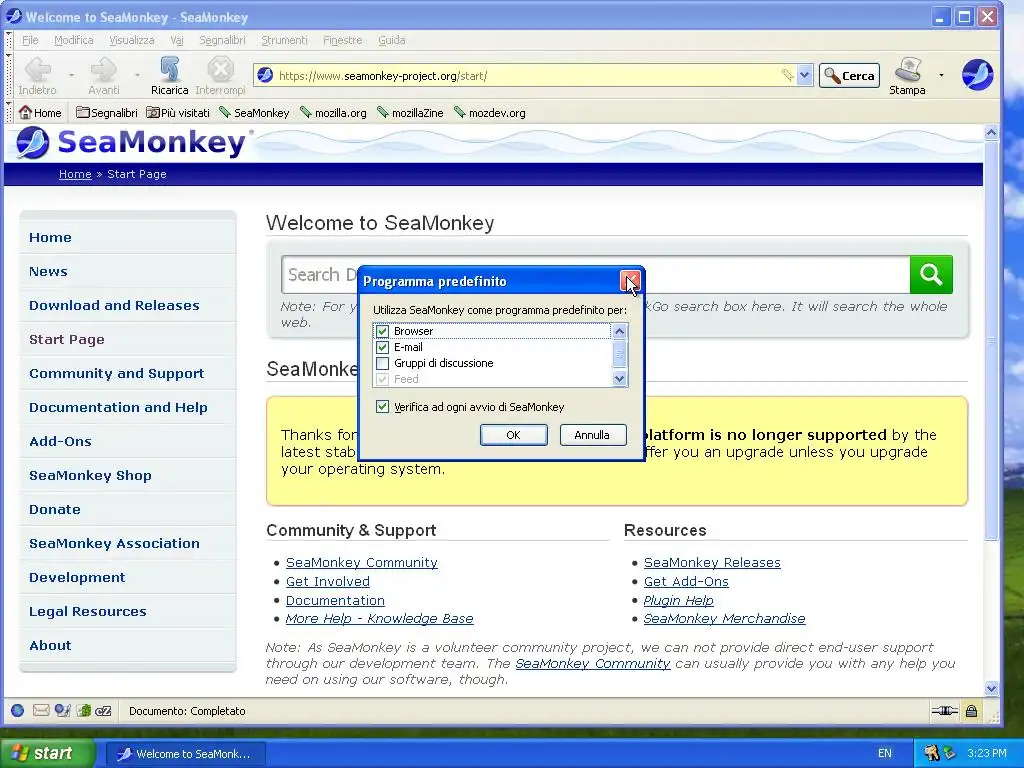Screen dimensions: 1024x768
Task: Close Programma predefinito dialog with X
Action: pos(630,281)
